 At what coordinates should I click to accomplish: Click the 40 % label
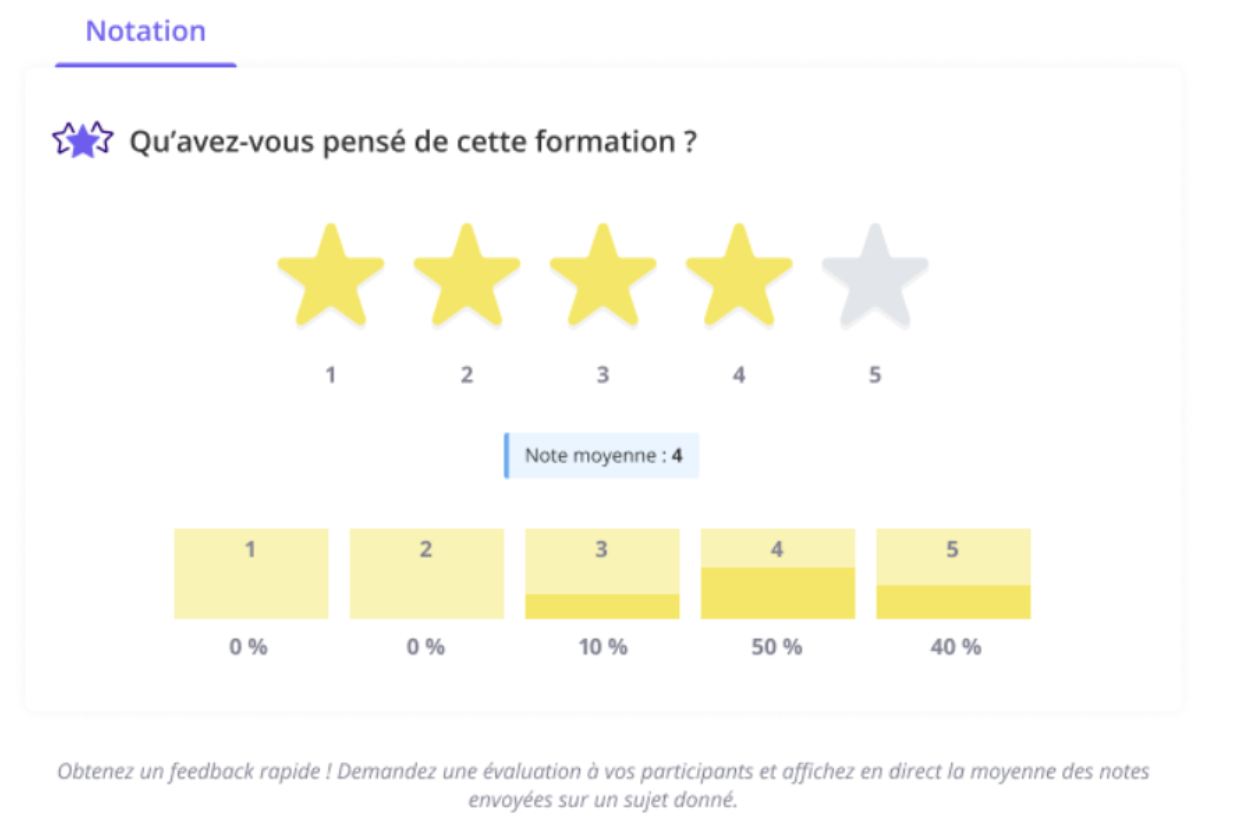pyautogui.click(x=956, y=647)
